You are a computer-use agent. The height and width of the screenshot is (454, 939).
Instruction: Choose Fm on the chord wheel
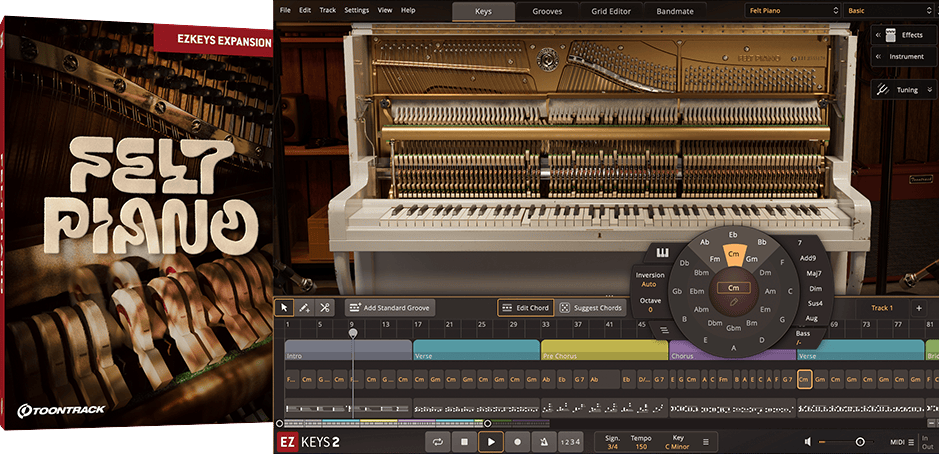coord(714,259)
